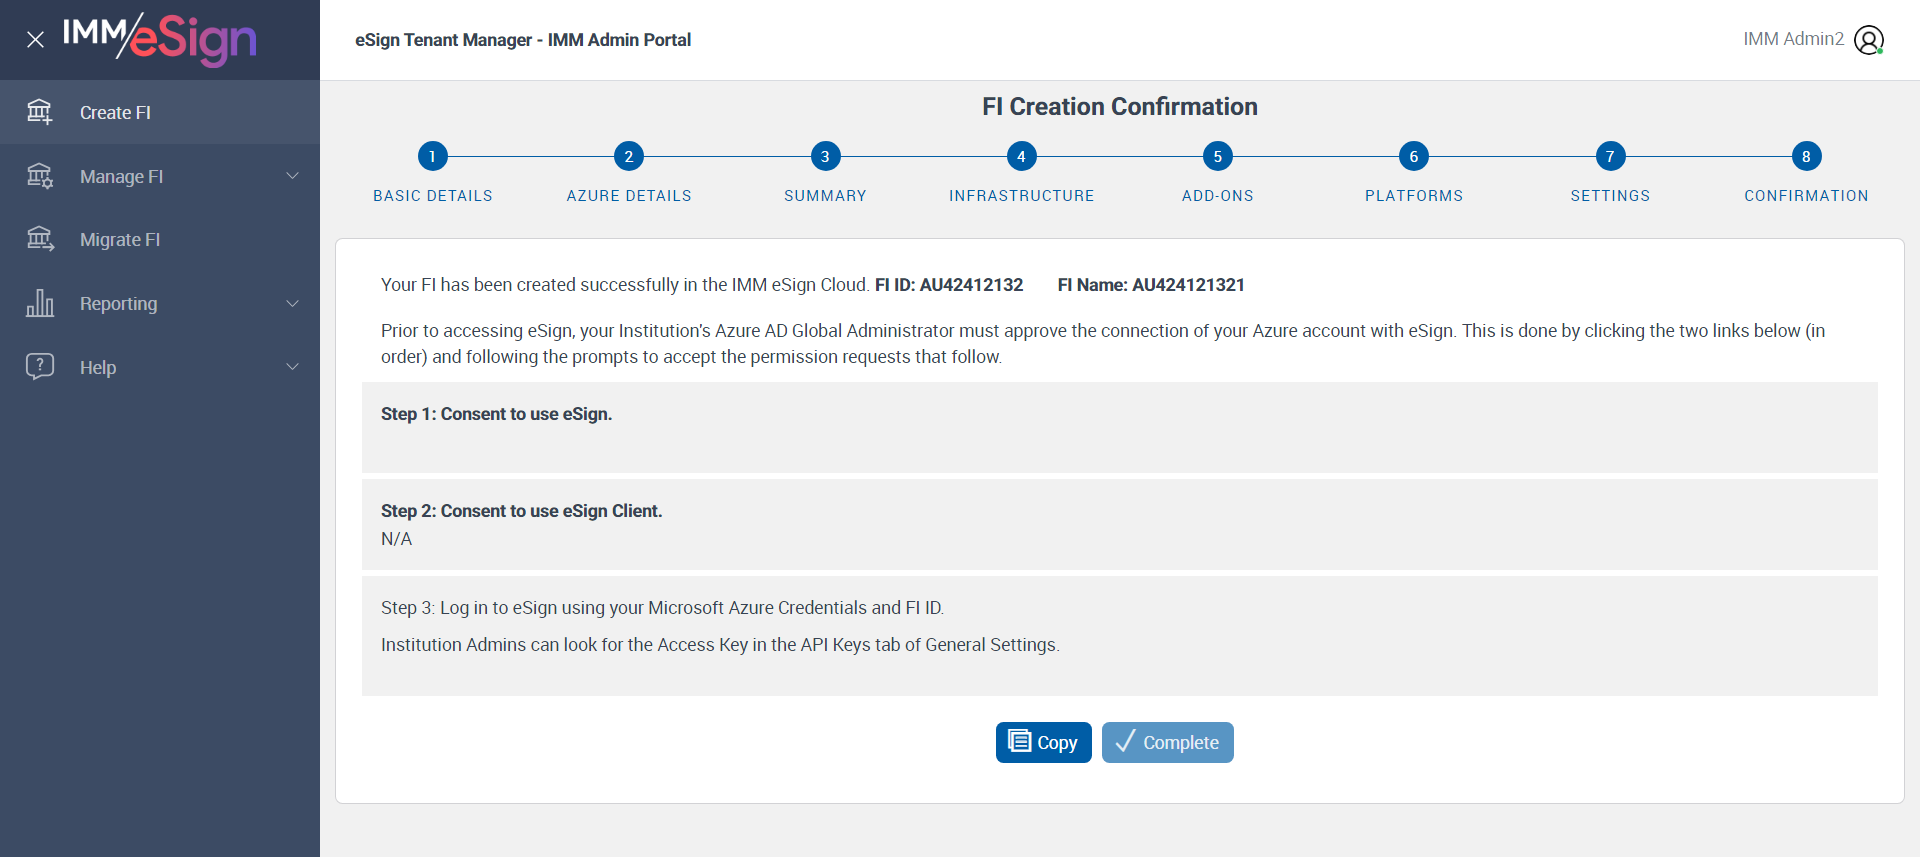Image resolution: width=1920 pixels, height=857 pixels.
Task: Expand the Manage FI submenu chevron
Action: pyautogui.click(x=293, y=176)
